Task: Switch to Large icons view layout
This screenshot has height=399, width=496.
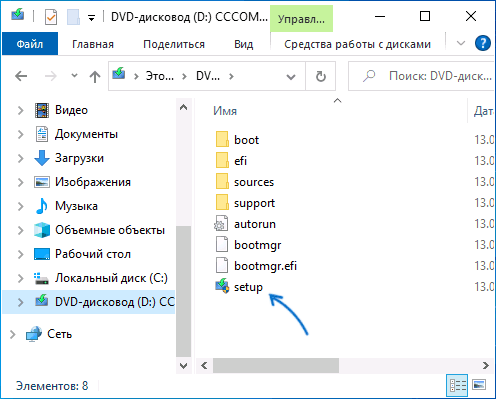Action: click(x=479, y=385)
